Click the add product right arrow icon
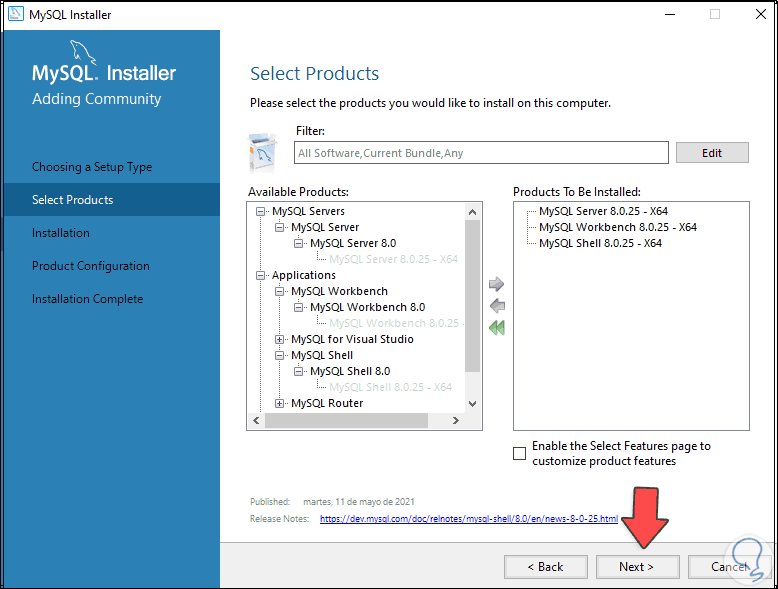Screen dimensions: 778x589 [x=497, y=285]
